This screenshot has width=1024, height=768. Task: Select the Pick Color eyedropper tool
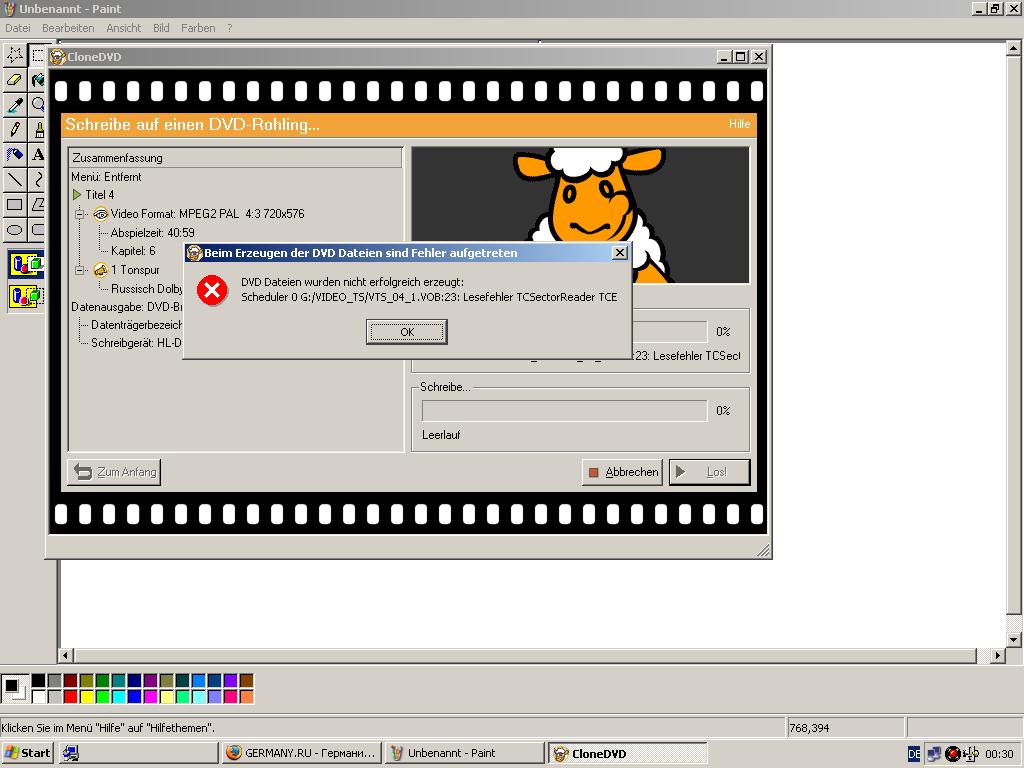14,104
